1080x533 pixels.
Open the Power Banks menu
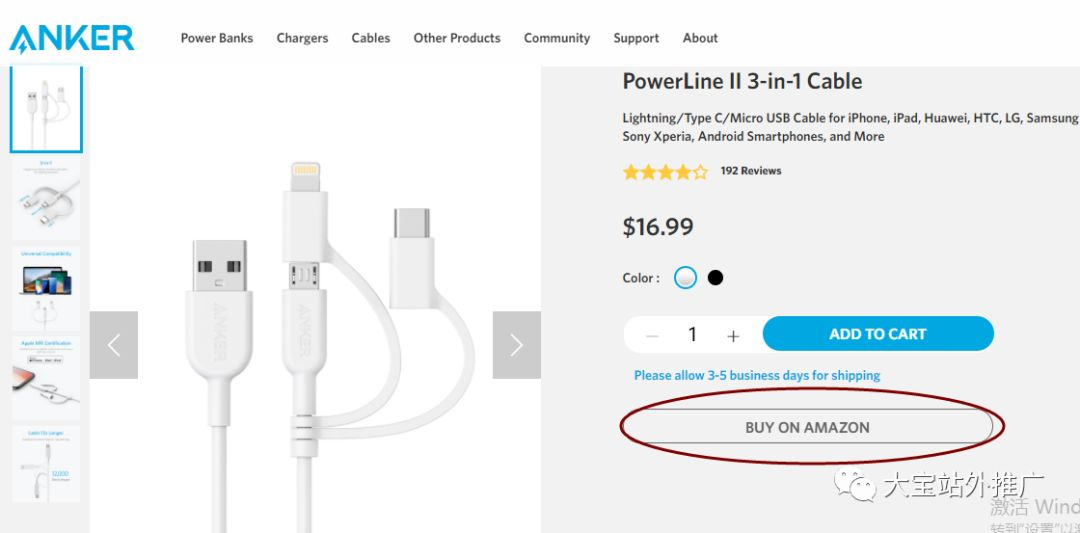[x=217, y=38]
